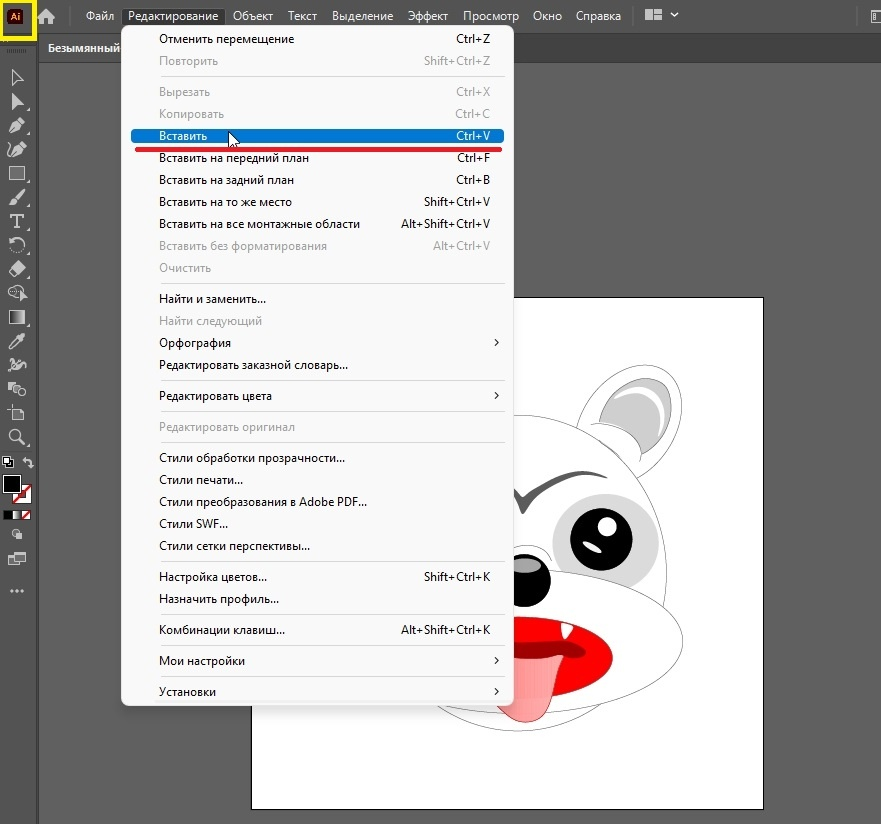Select the Gradient tool
This screenshot has height=824, width=881.
(x=16, y=317)
